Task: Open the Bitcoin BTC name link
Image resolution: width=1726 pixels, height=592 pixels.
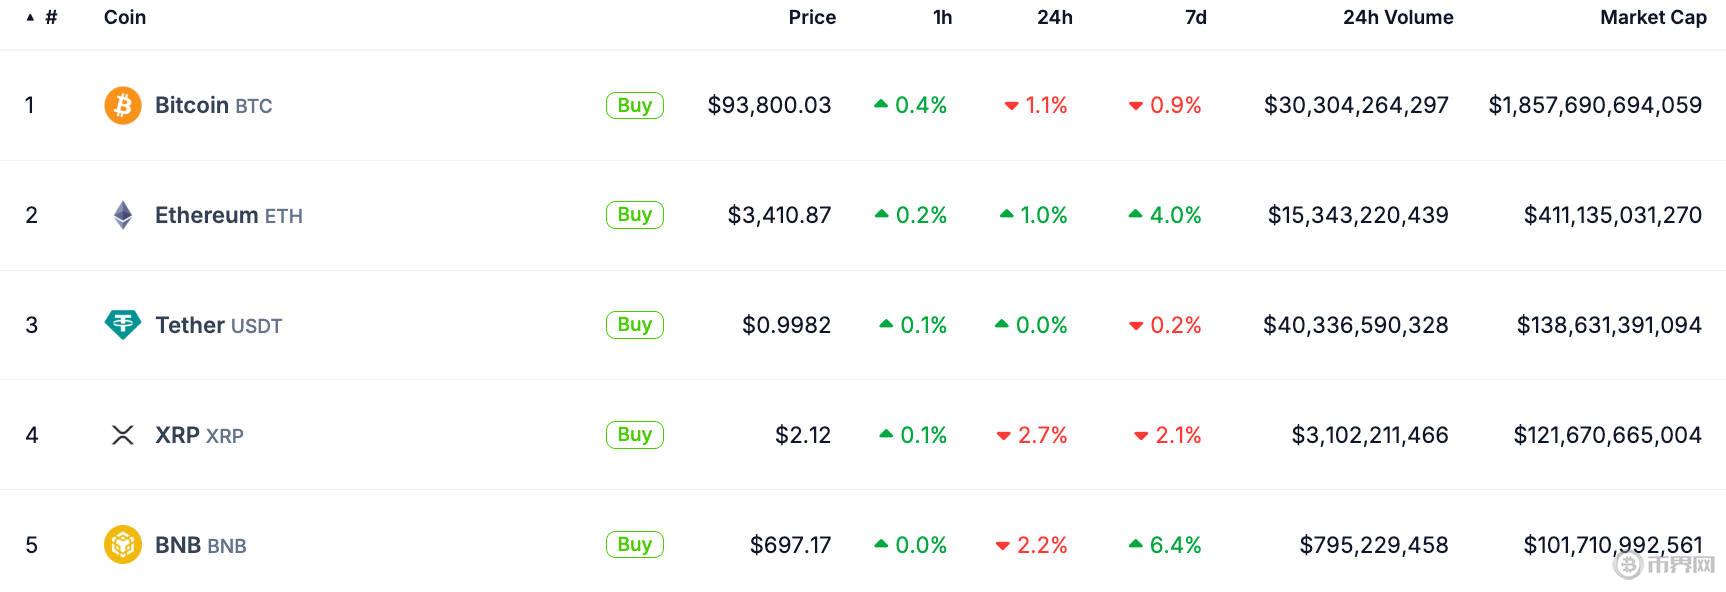Action: click(x=213, y=105)
